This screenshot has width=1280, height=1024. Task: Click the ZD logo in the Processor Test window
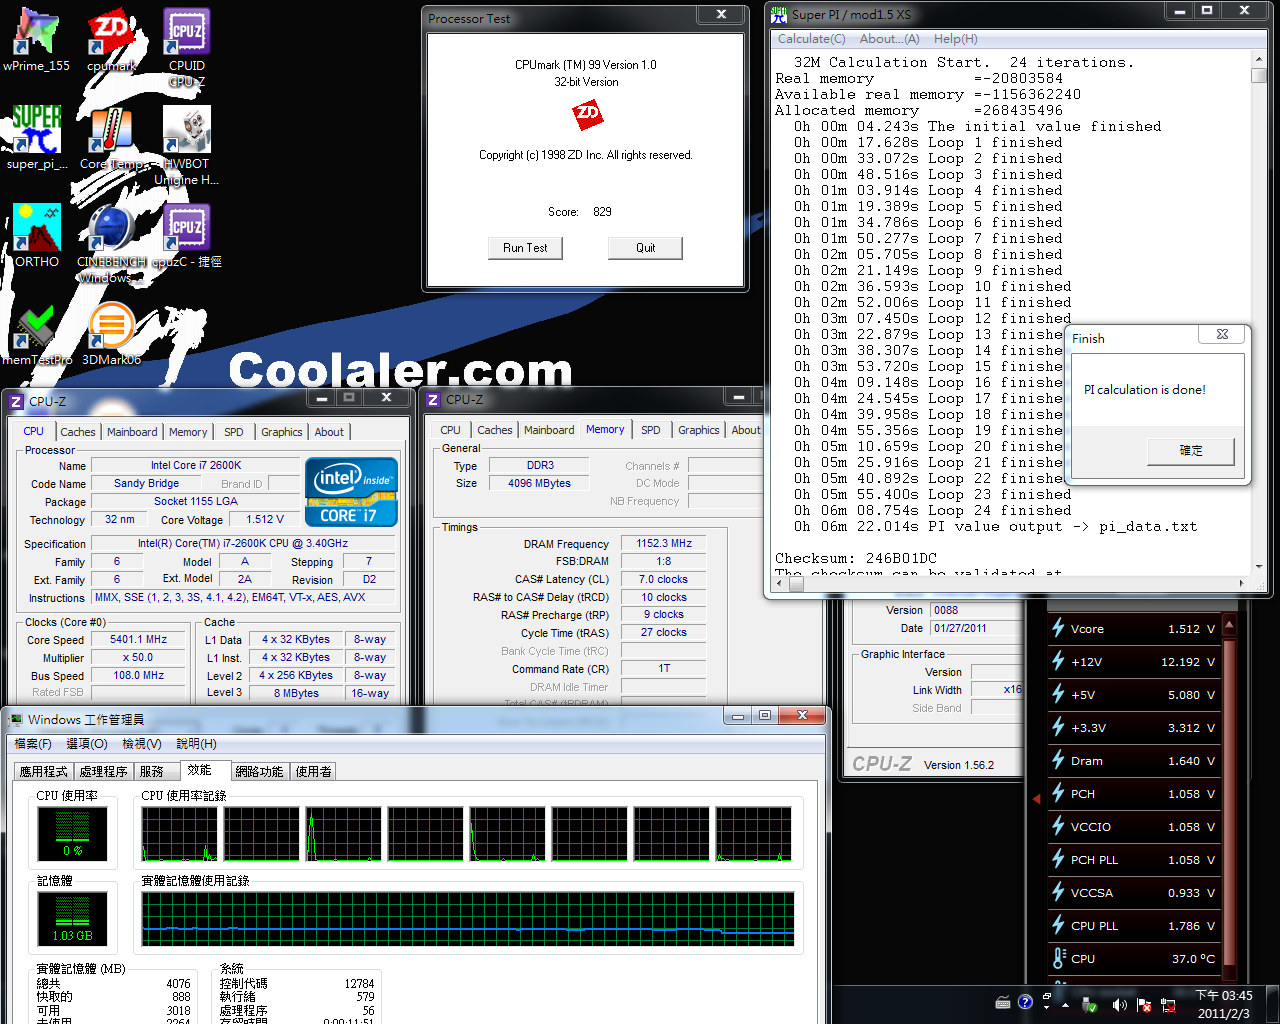point(587,115)
